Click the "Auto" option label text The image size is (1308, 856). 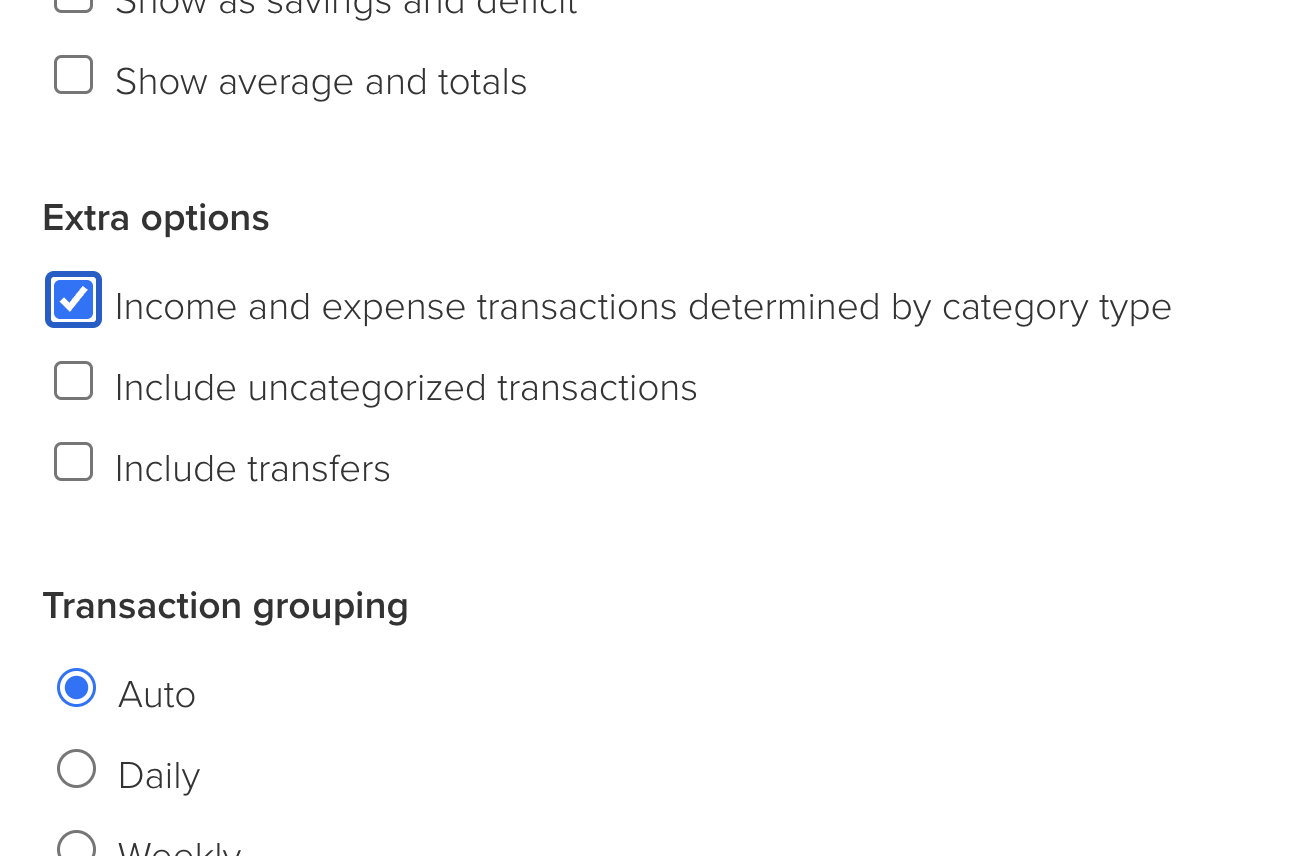(157, 695)
